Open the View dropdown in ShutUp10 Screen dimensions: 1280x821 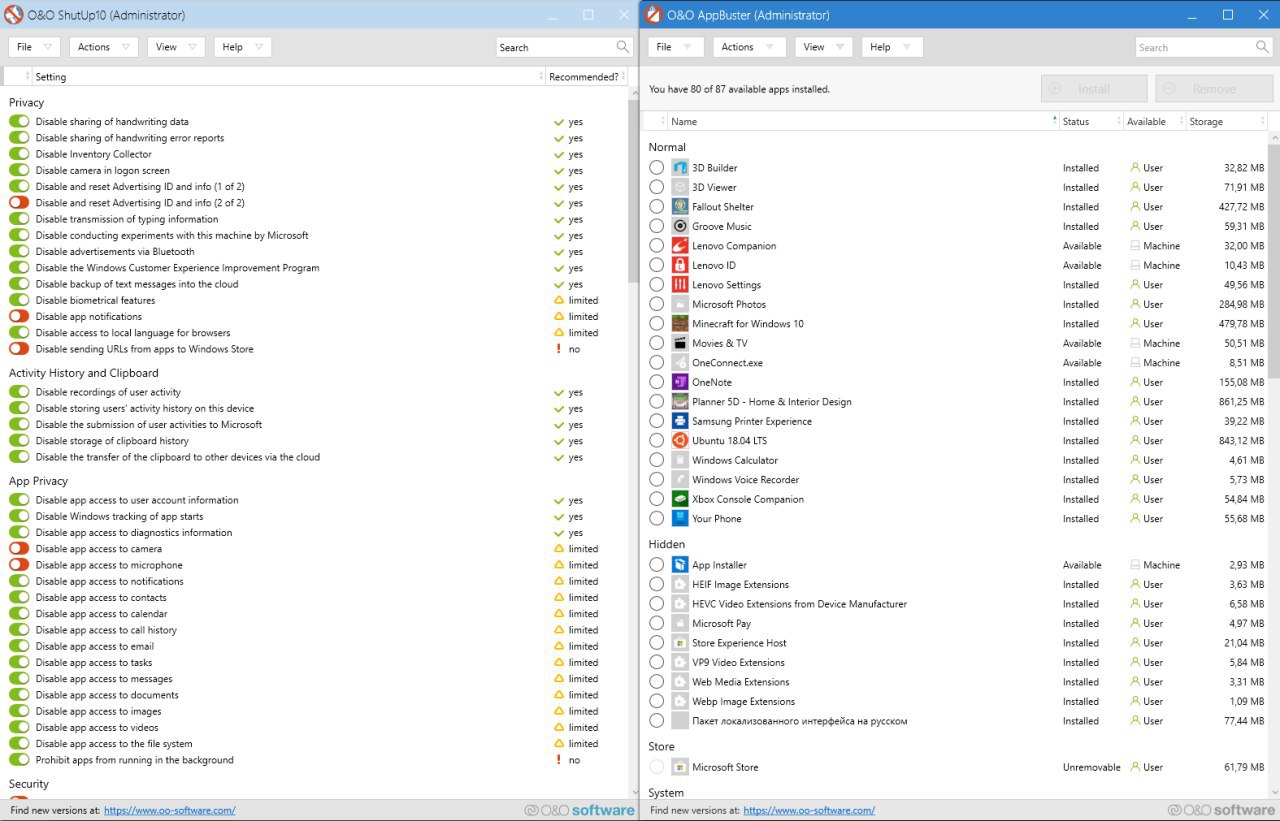(176, 47)
